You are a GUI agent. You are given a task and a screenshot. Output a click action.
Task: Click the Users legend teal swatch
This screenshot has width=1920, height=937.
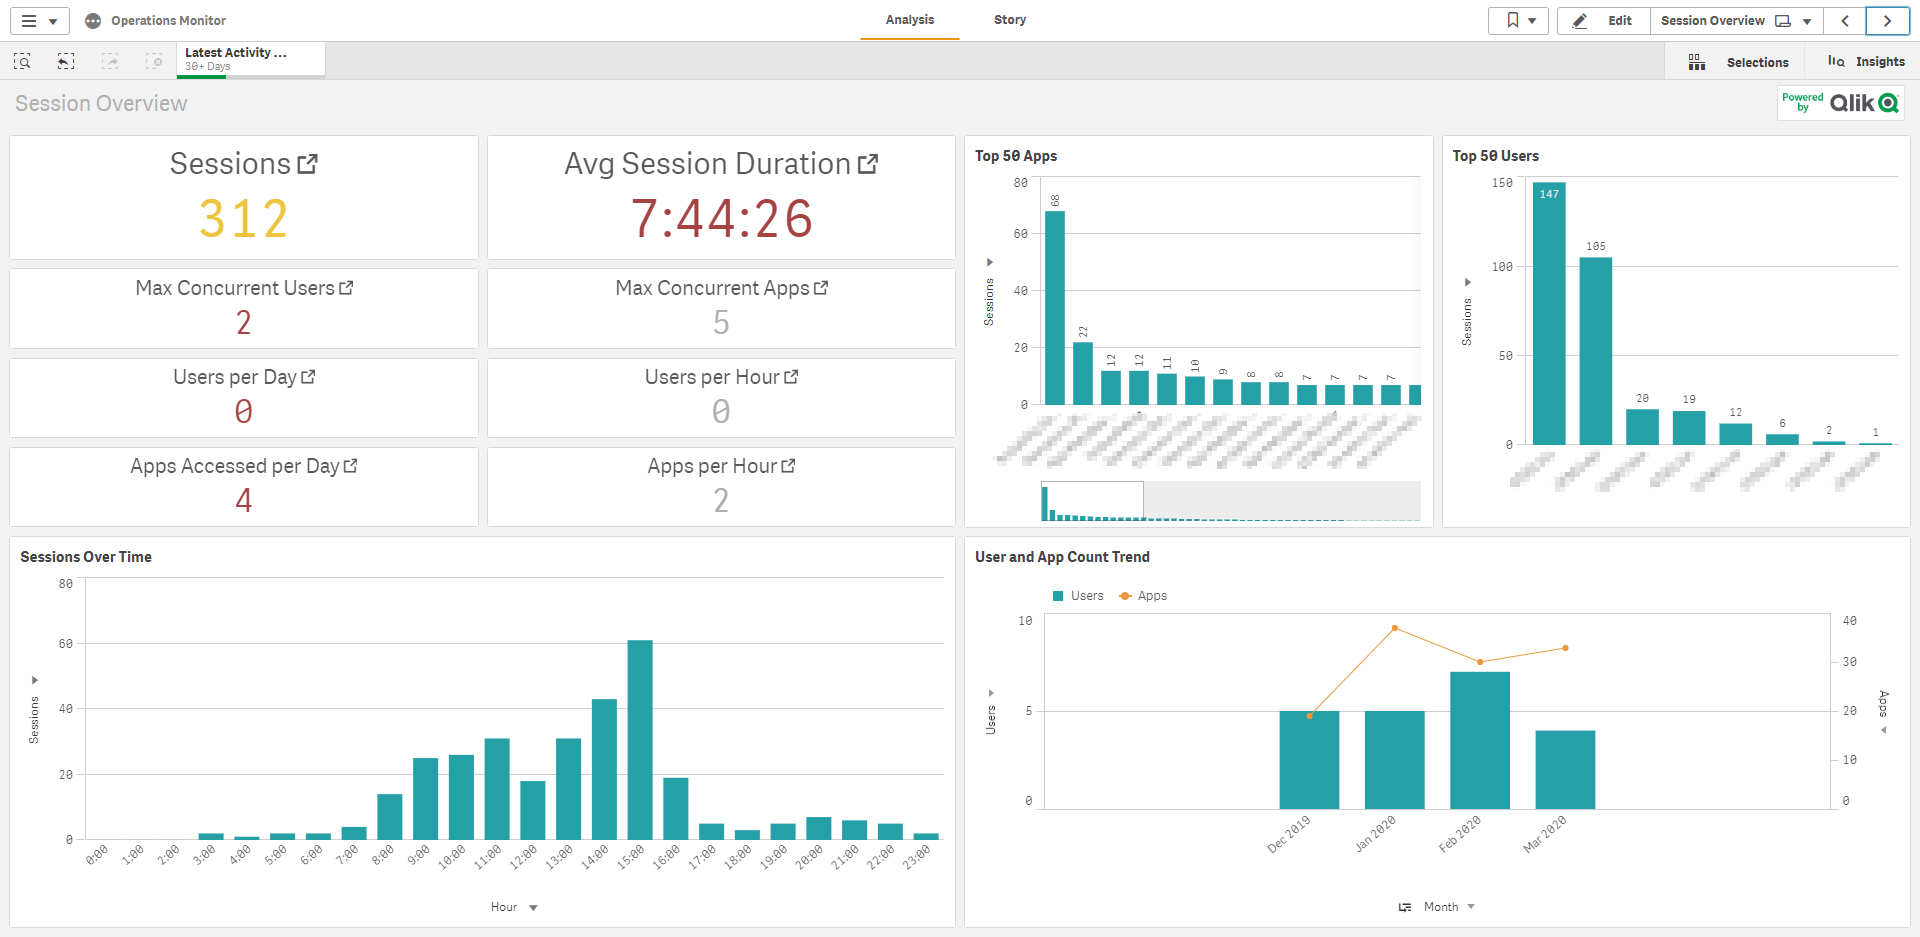[1058, 596]
